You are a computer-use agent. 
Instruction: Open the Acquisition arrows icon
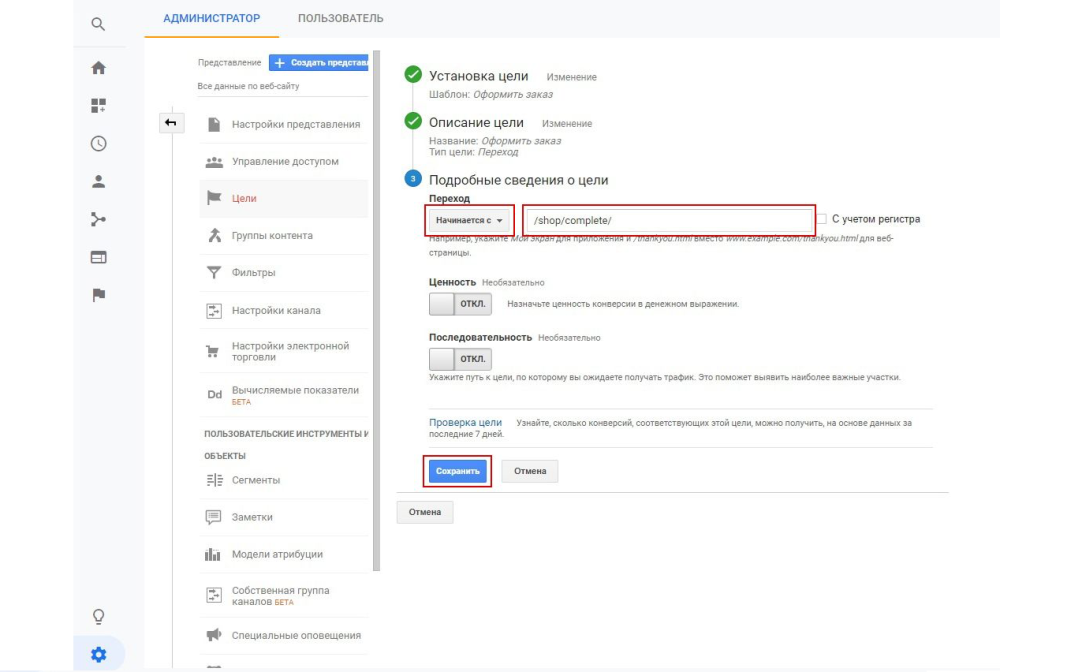[x=99, y=219]
